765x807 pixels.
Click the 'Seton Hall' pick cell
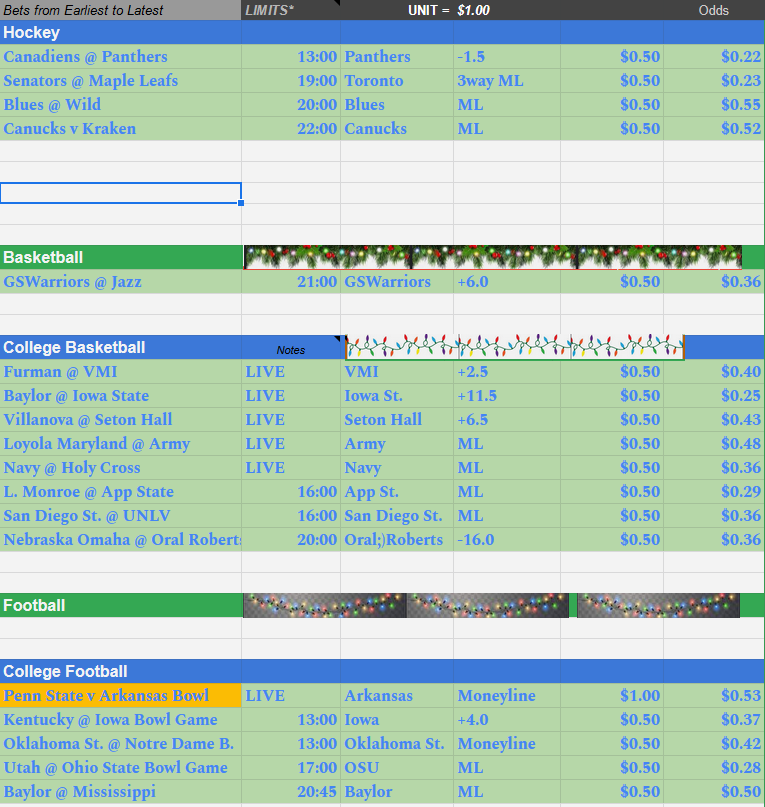pyautogui.click(x=397, y=419)
